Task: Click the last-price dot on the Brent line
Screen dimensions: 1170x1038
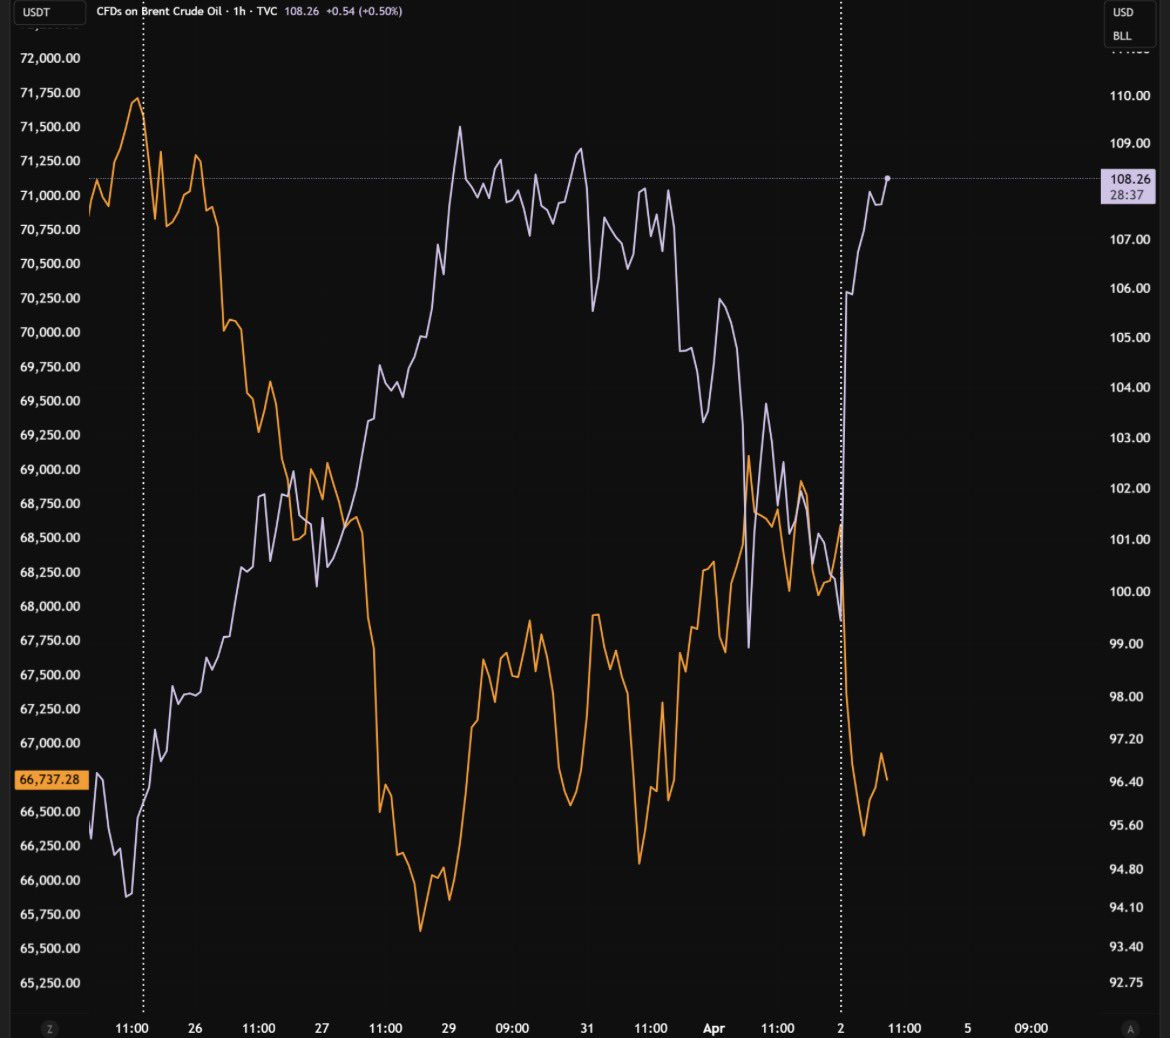Action: pyautogui.click(x=887, y=178)
